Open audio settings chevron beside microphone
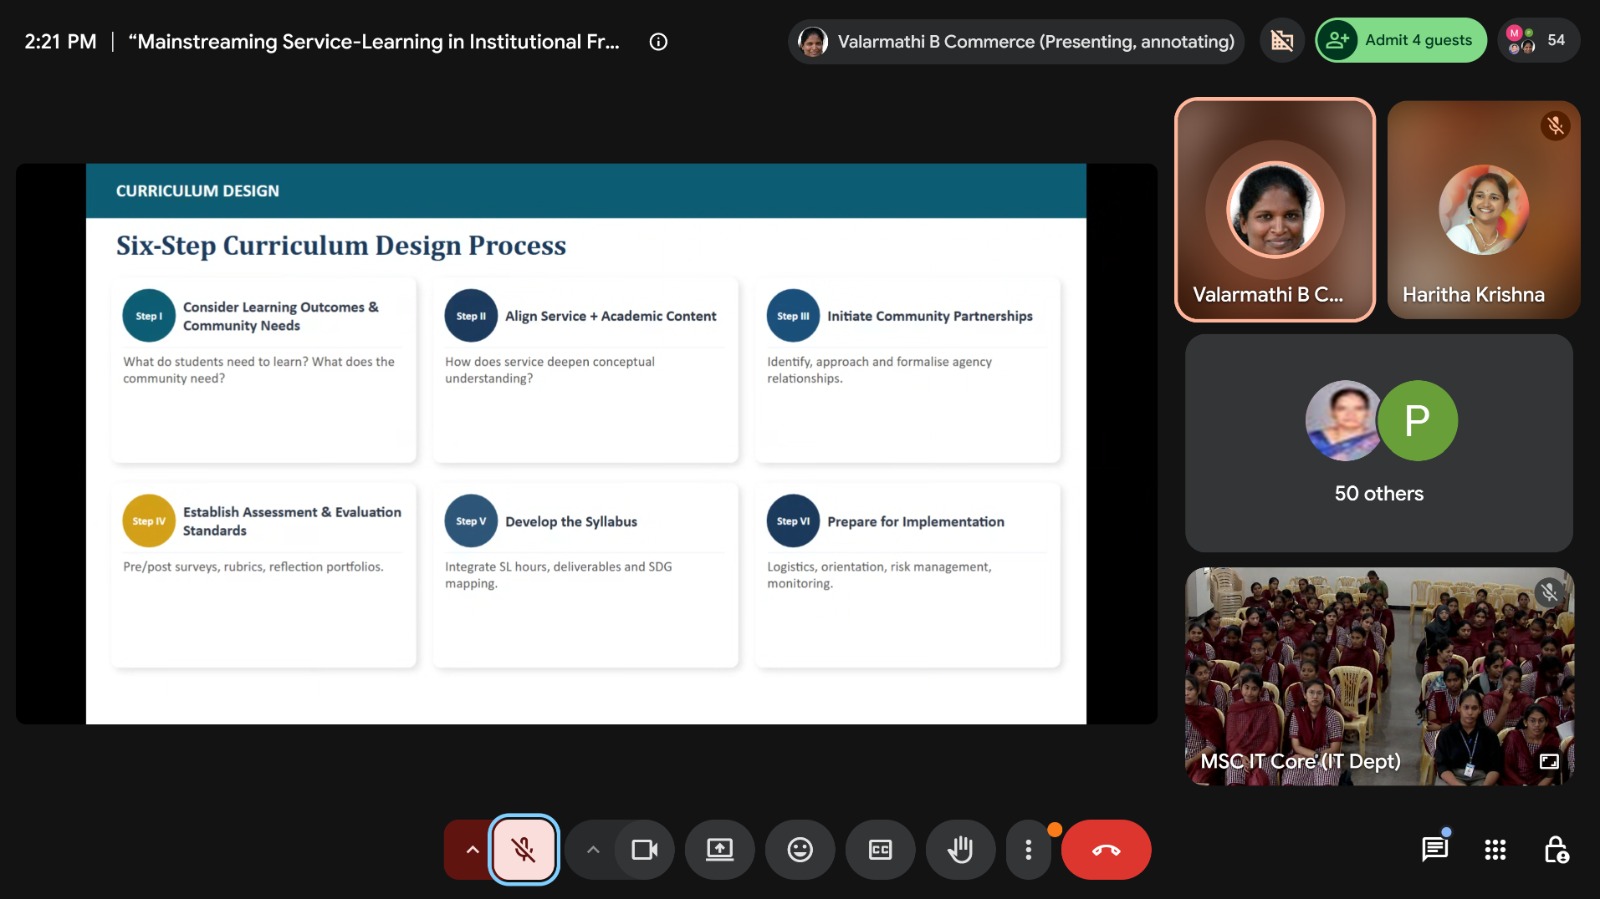 point(472,850)
